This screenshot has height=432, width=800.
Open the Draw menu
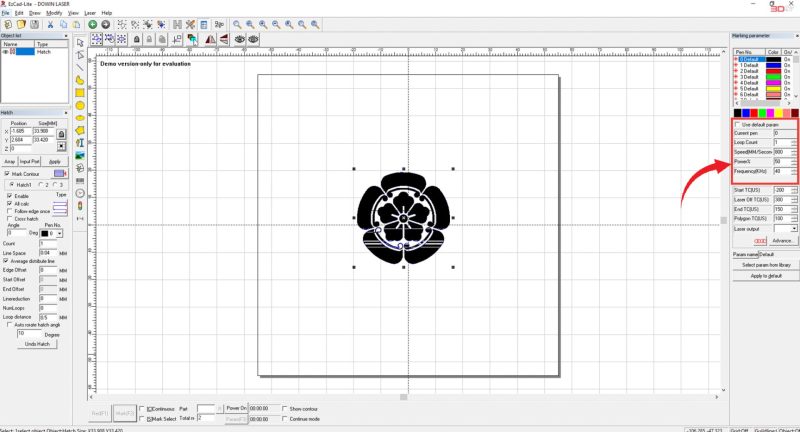tap(35, 13)
